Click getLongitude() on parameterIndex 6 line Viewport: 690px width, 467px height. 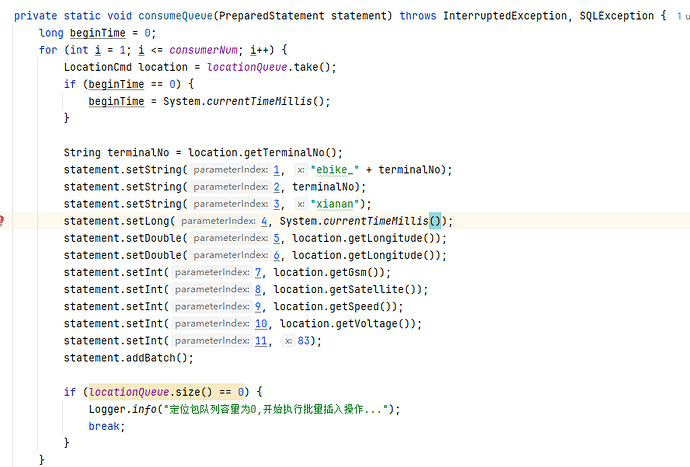point(400,255)
